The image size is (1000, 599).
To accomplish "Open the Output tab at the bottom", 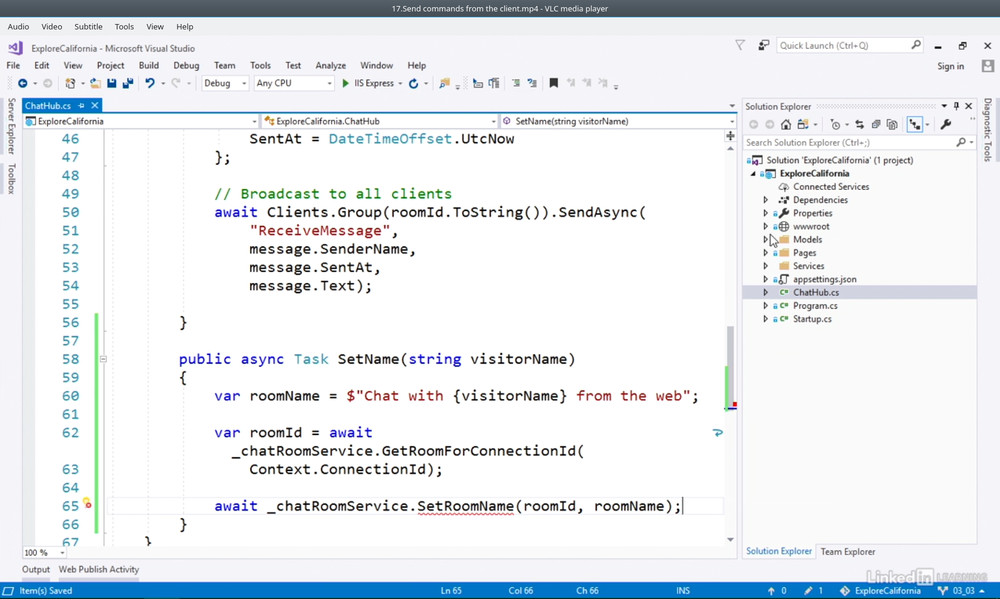I will tap(36, 570).
